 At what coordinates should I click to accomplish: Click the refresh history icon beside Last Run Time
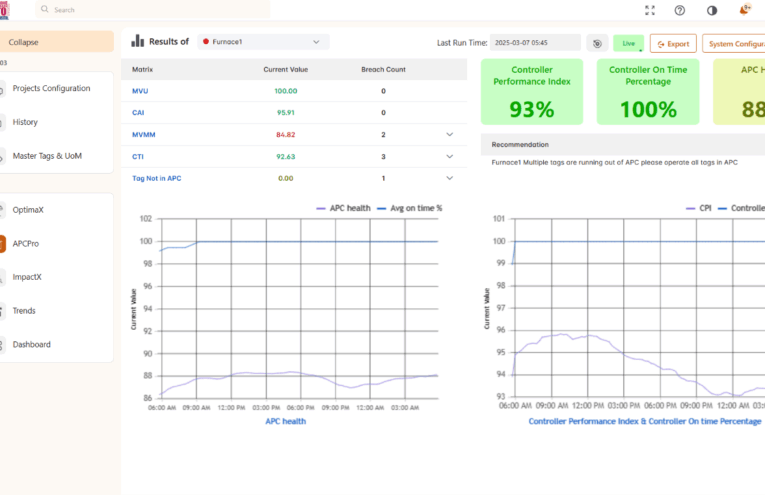point(597,43)
